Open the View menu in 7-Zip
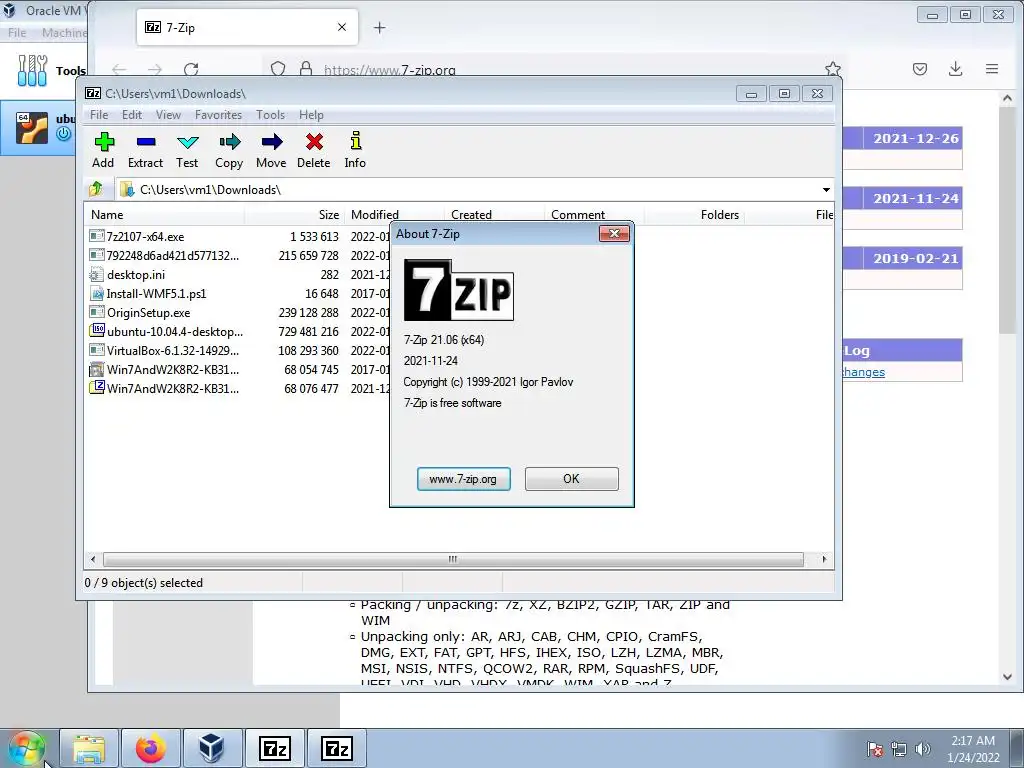 168,115
